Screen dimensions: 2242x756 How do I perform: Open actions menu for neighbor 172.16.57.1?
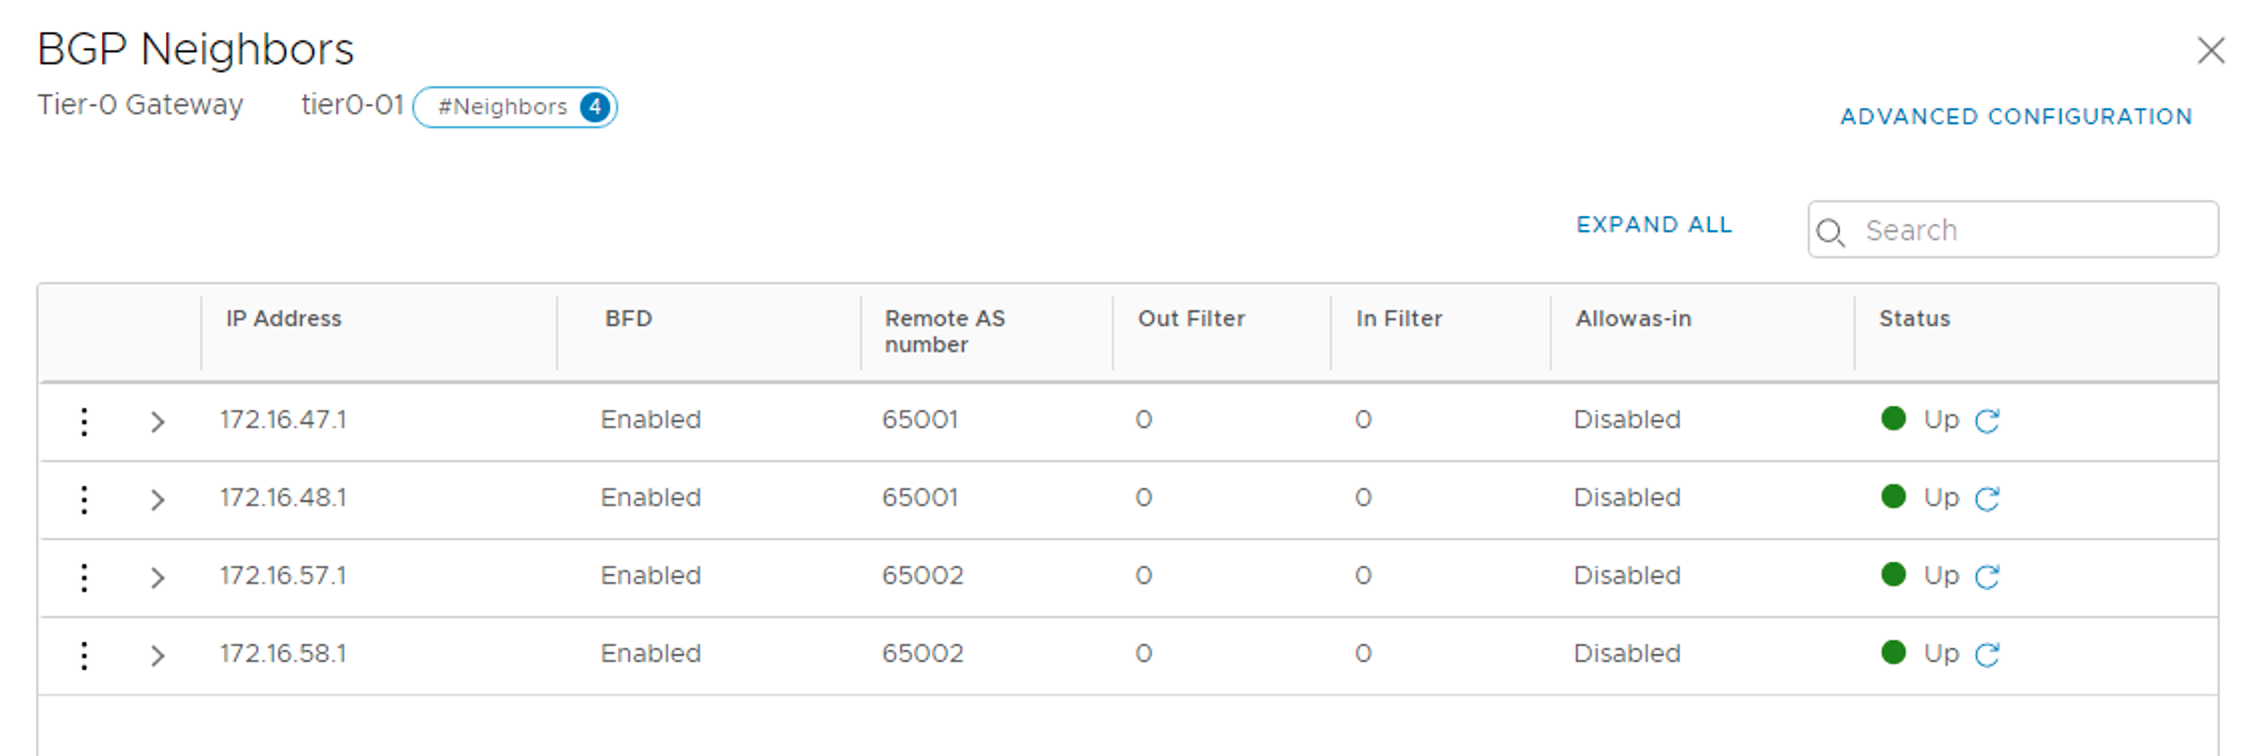[84, 577]
